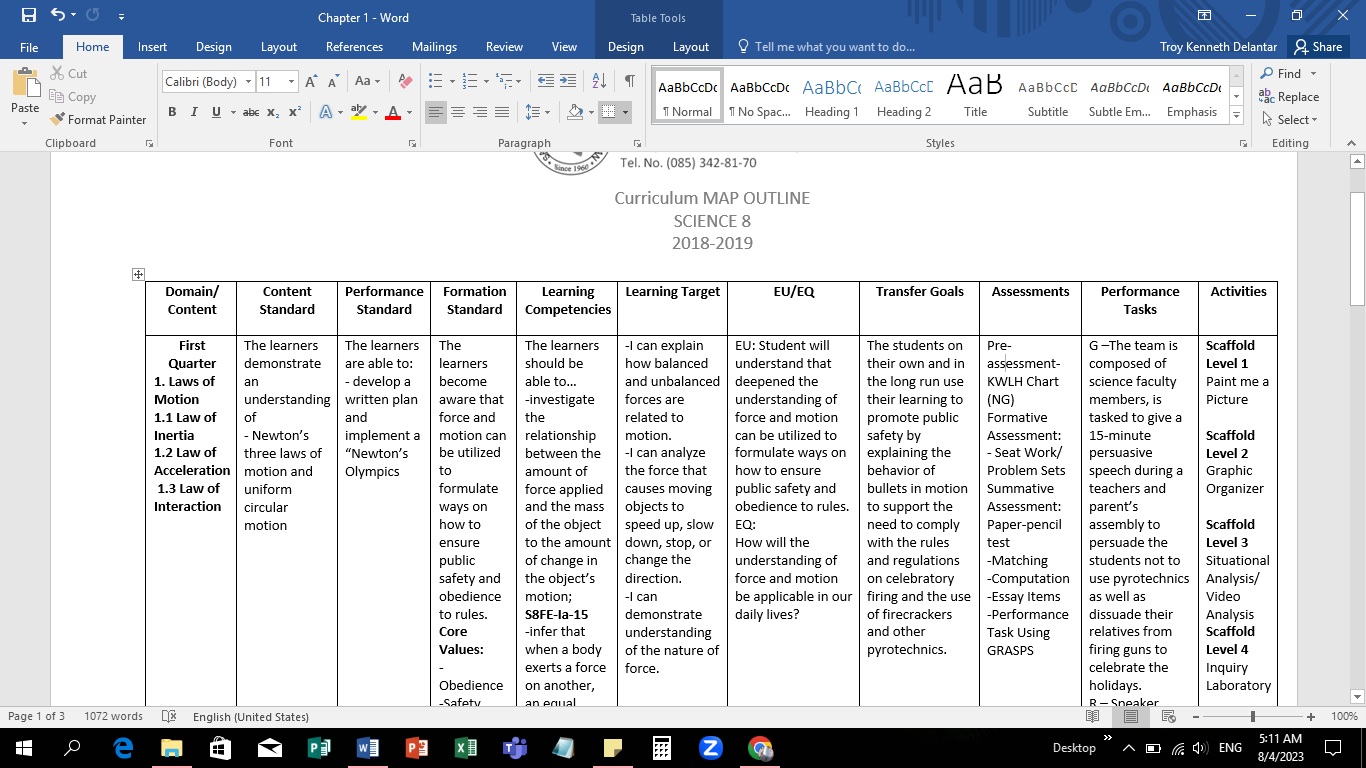Decrease the paragraph indent
The width and height of the screenshot is (1366, 768).
[x=544, y=81]
